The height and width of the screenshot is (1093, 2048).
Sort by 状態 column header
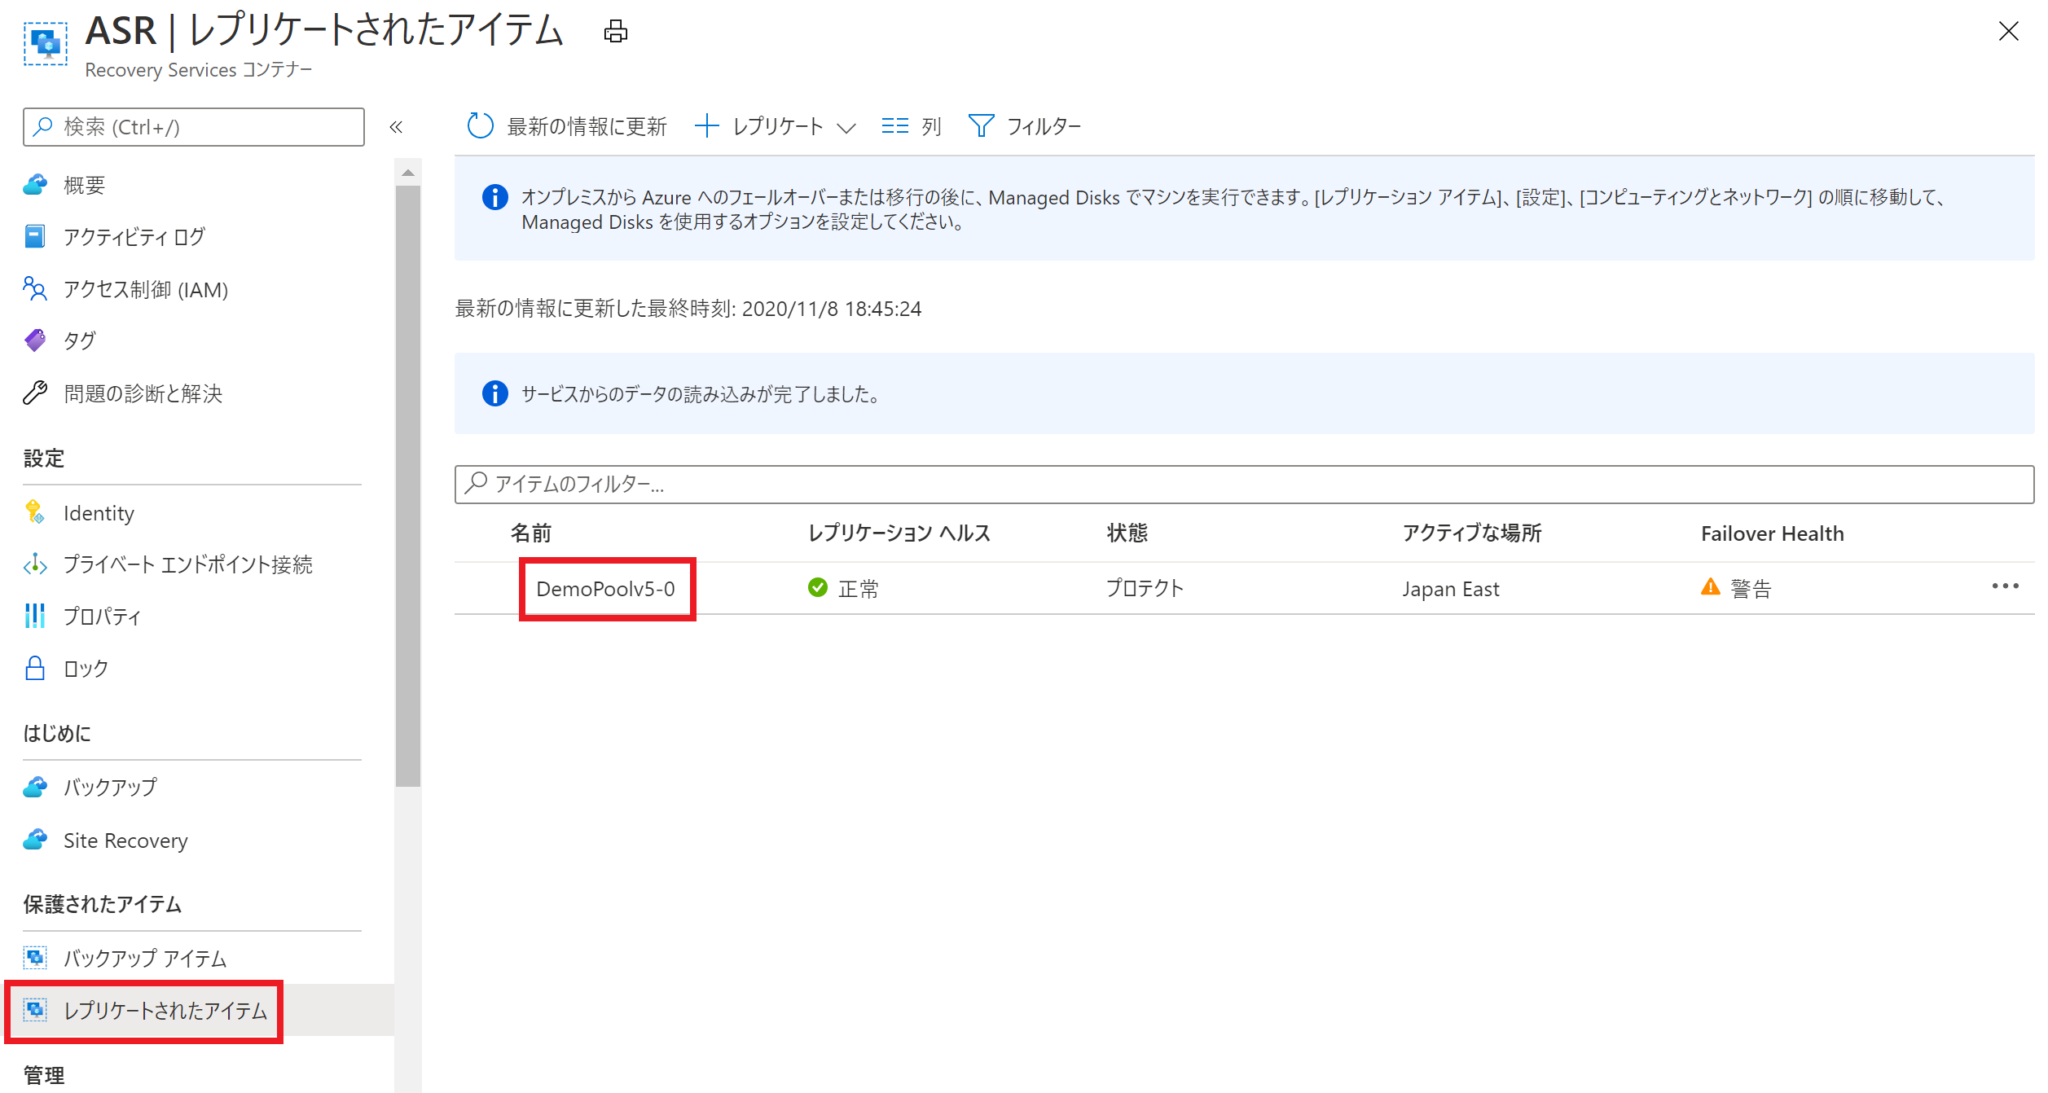point(1127,533)
